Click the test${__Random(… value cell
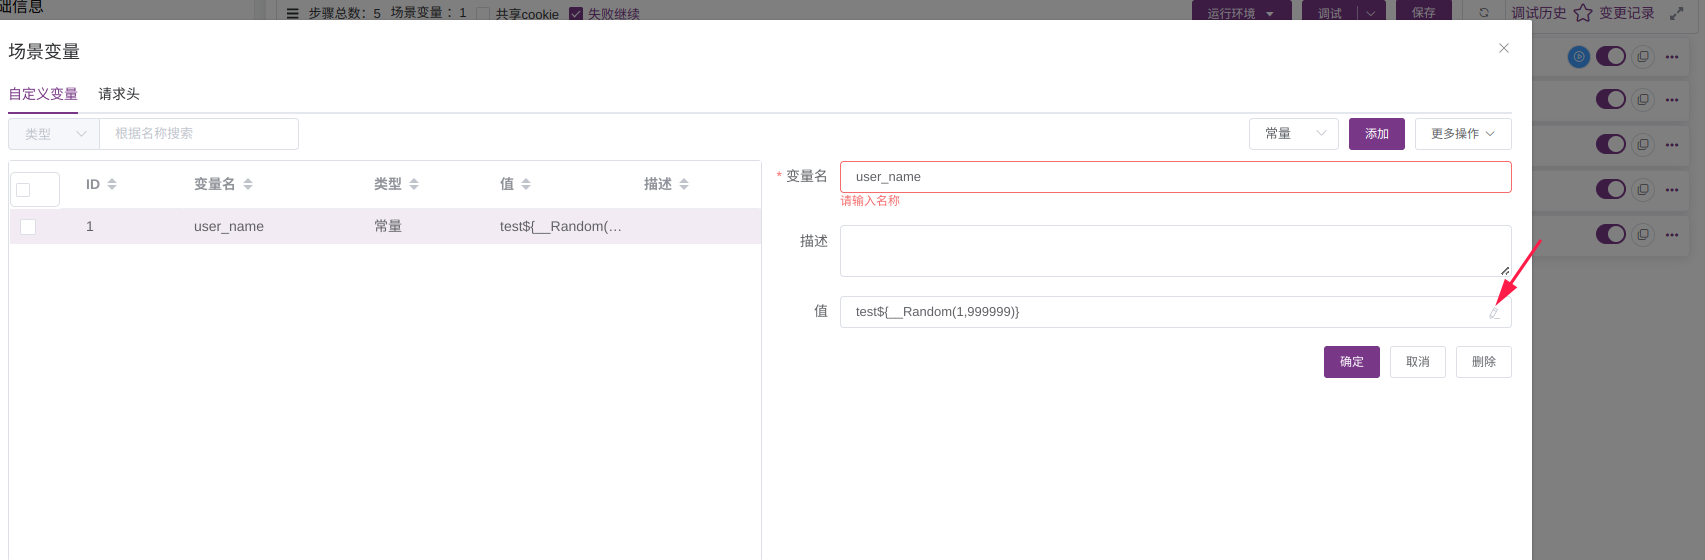Viewport: 1705px width, 560px height. pyautogui.click(x=561, y=227)
